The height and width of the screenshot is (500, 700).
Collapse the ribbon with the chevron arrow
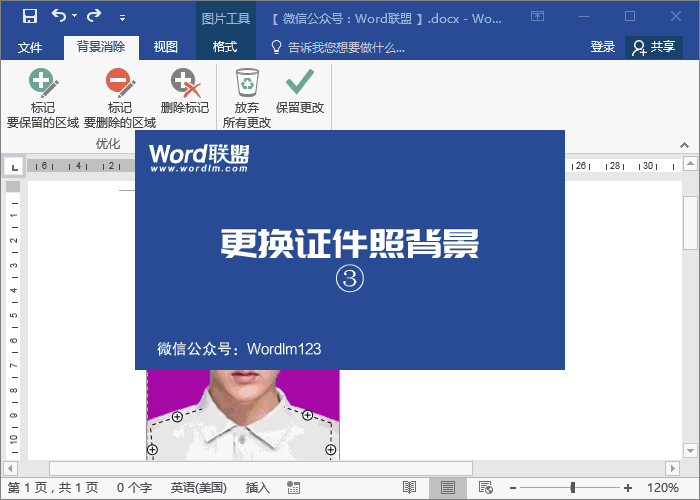pyautogui.click(x=684, y=145)
